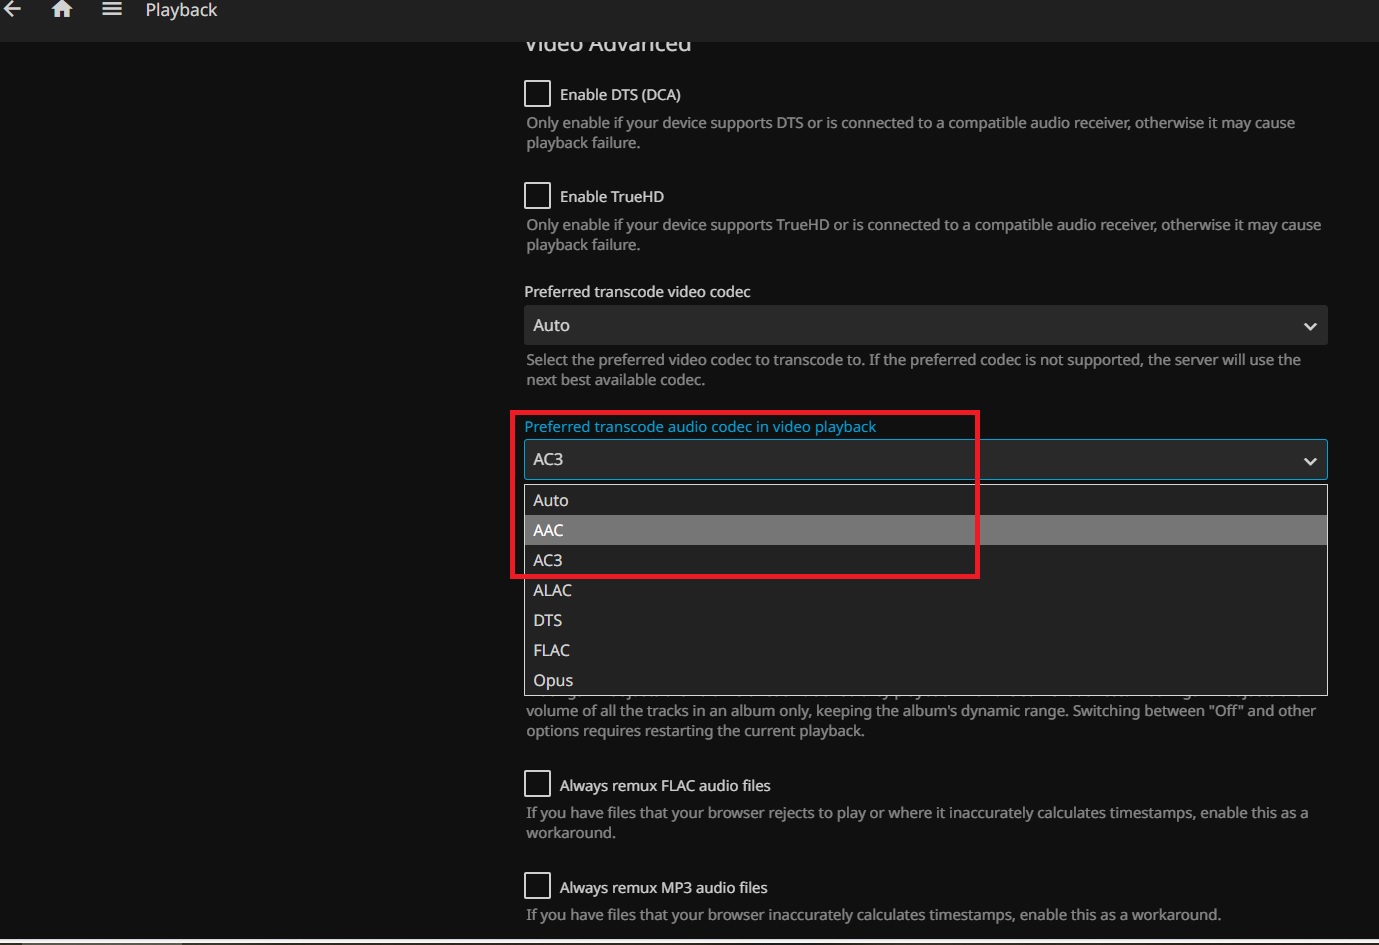Tick the Enable TrueHD checkbox

pyautogui.click(x=538, y=195)
